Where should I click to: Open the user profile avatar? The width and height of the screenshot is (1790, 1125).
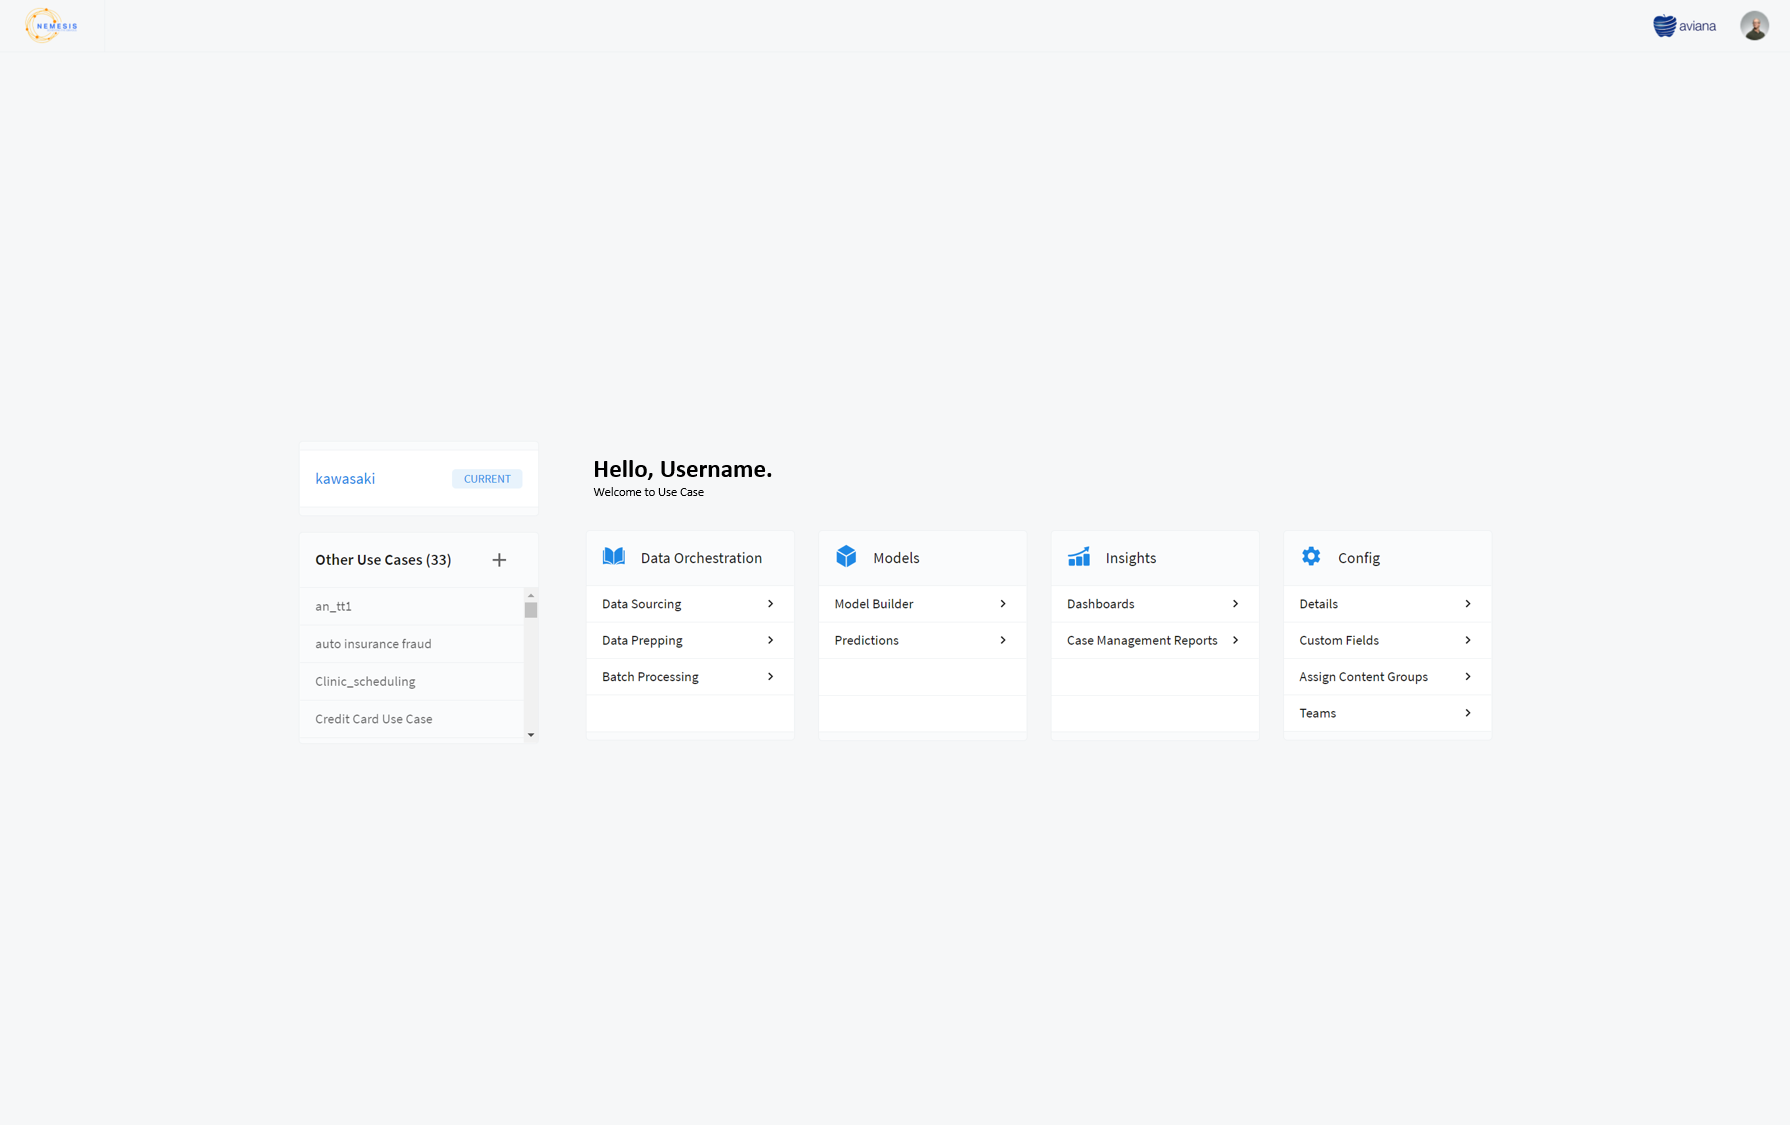click(x=1755, y=25)
